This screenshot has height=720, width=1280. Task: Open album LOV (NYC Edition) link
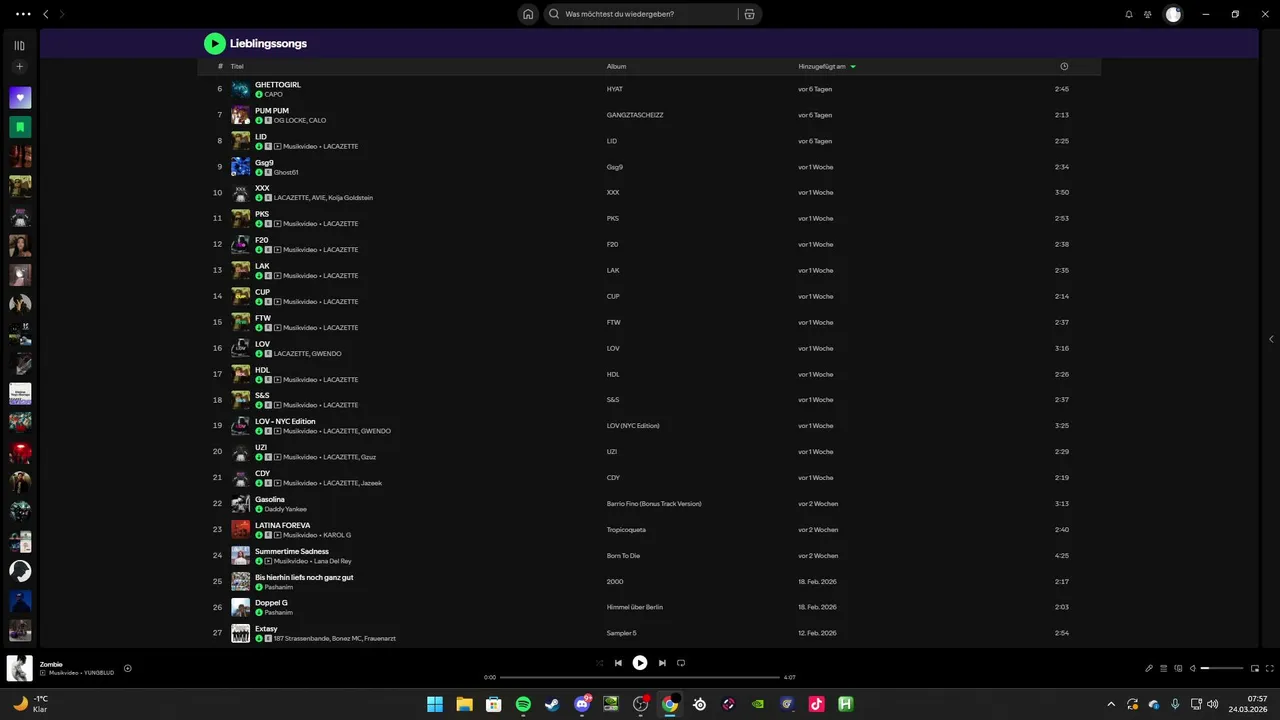(x=633, y=426)
